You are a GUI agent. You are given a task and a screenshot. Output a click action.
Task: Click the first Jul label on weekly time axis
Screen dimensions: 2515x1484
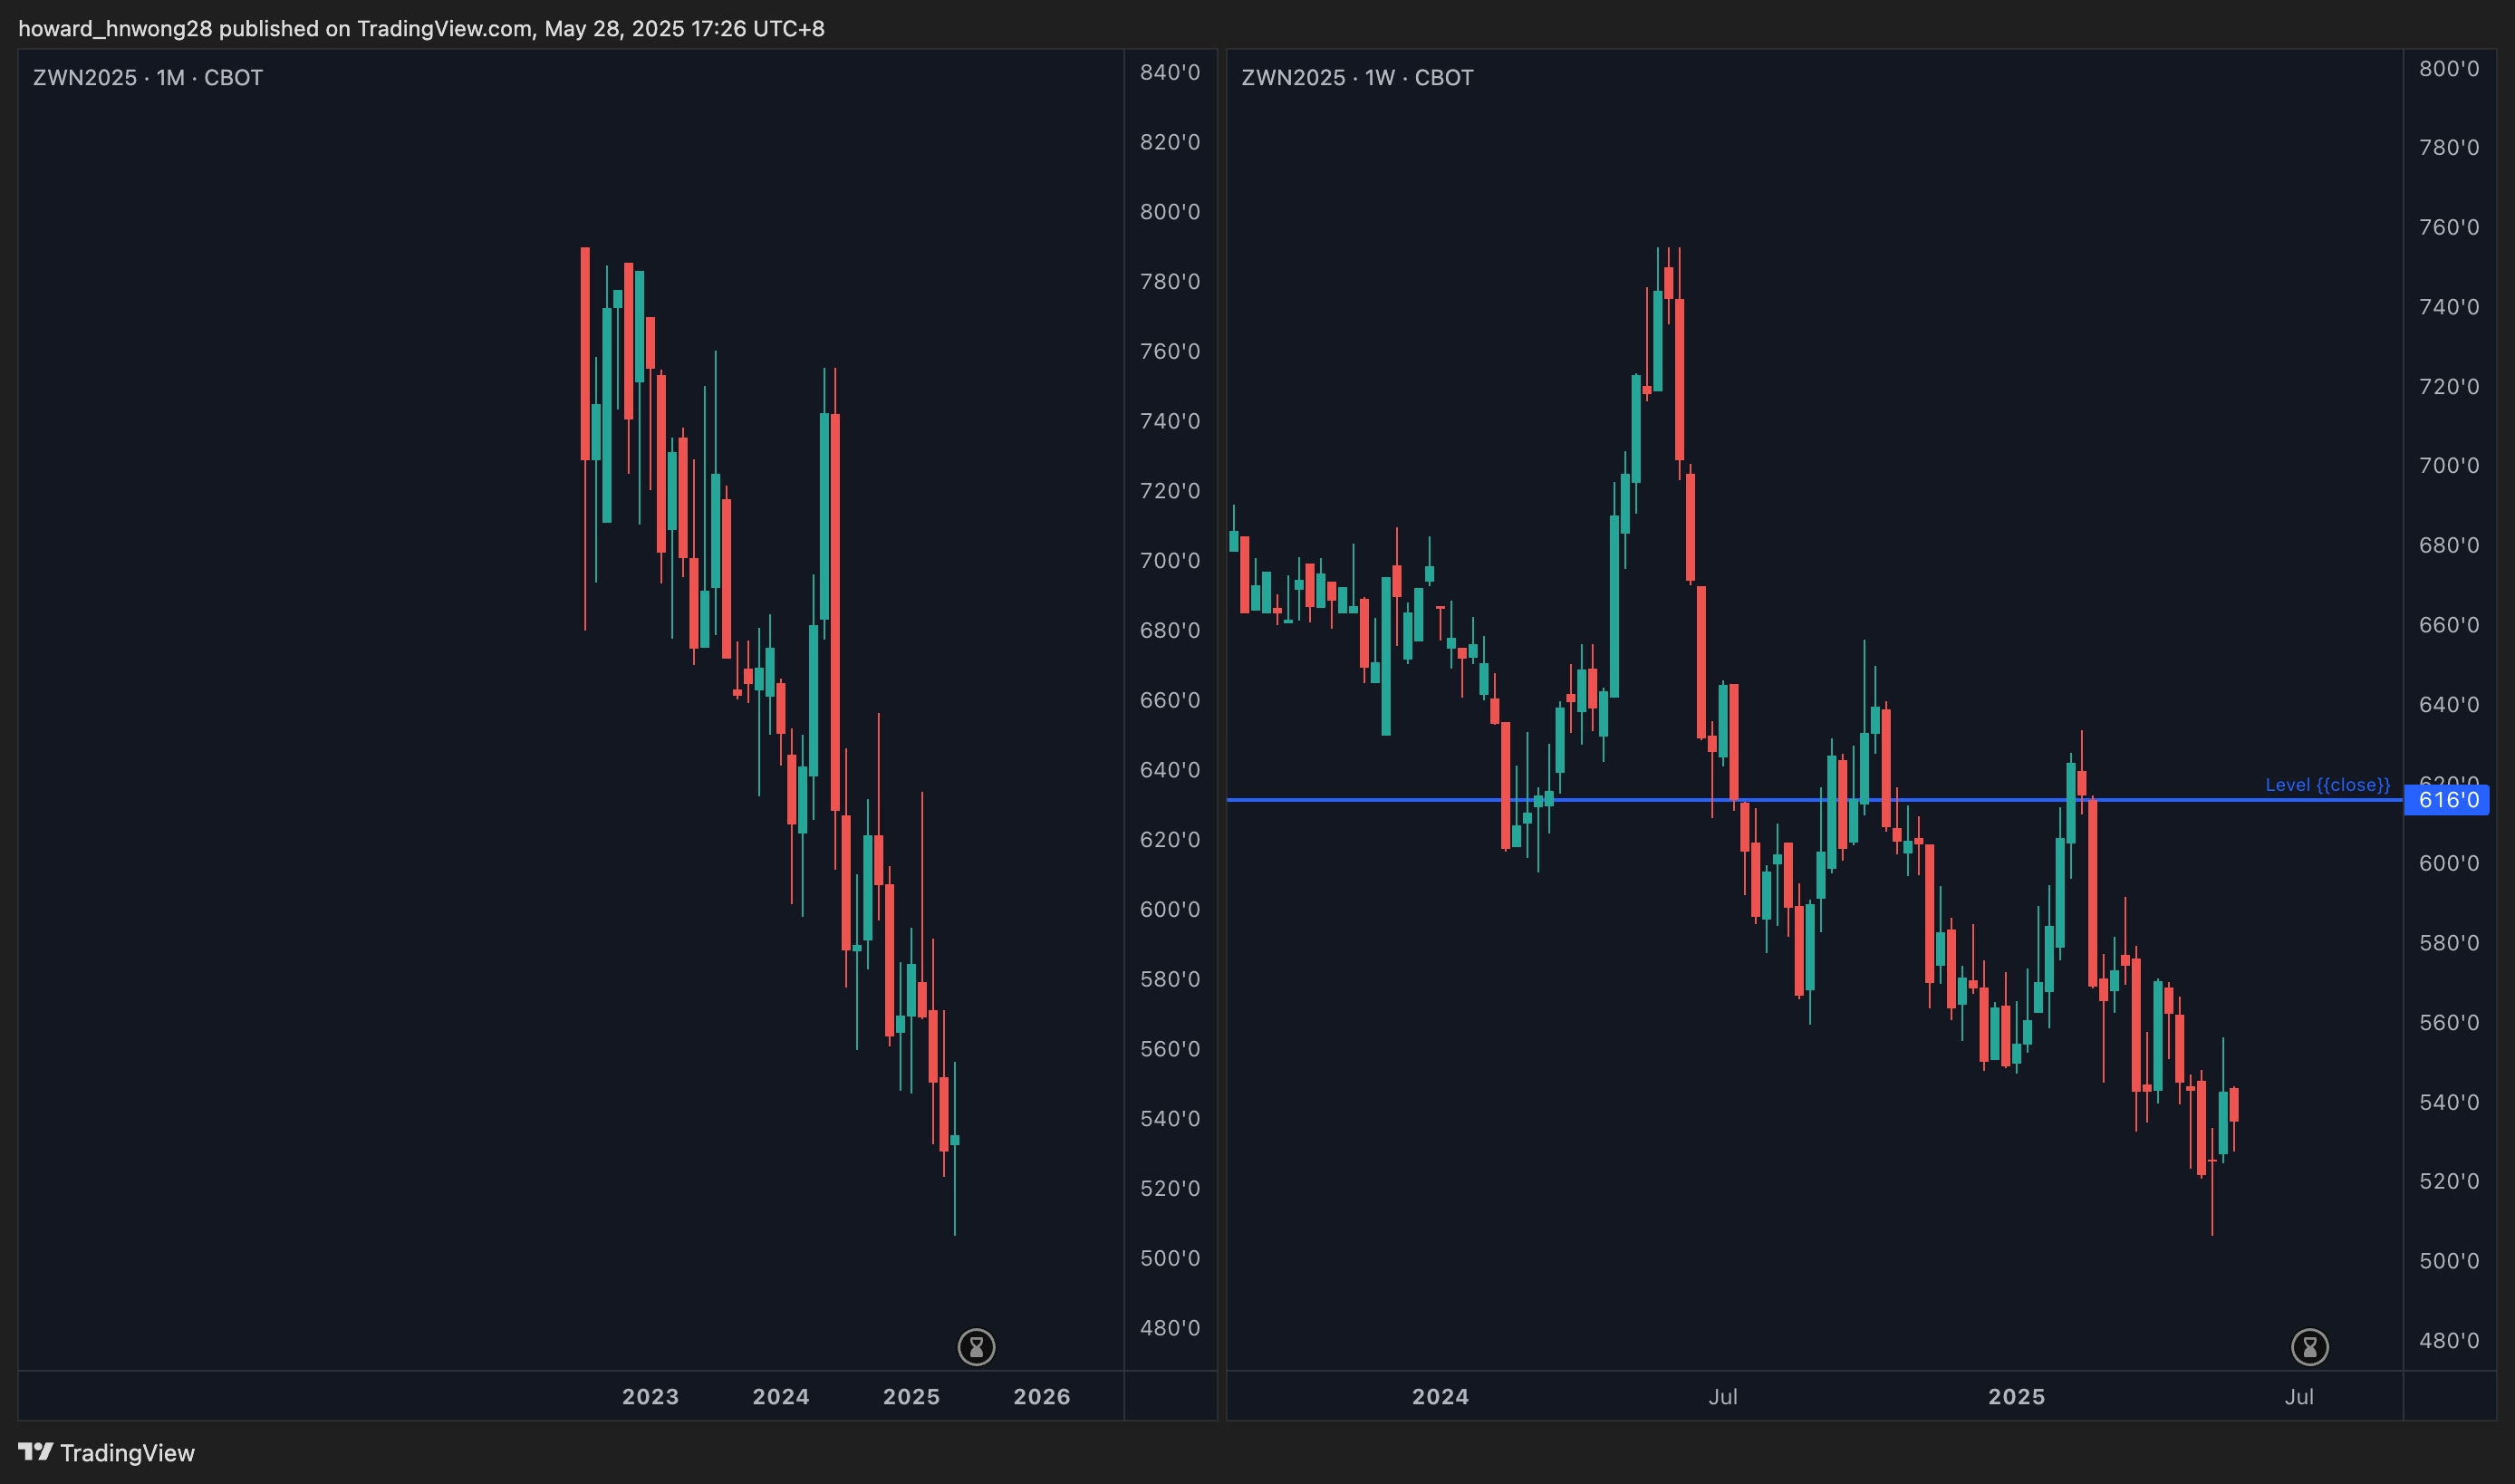(1722, 1397)
